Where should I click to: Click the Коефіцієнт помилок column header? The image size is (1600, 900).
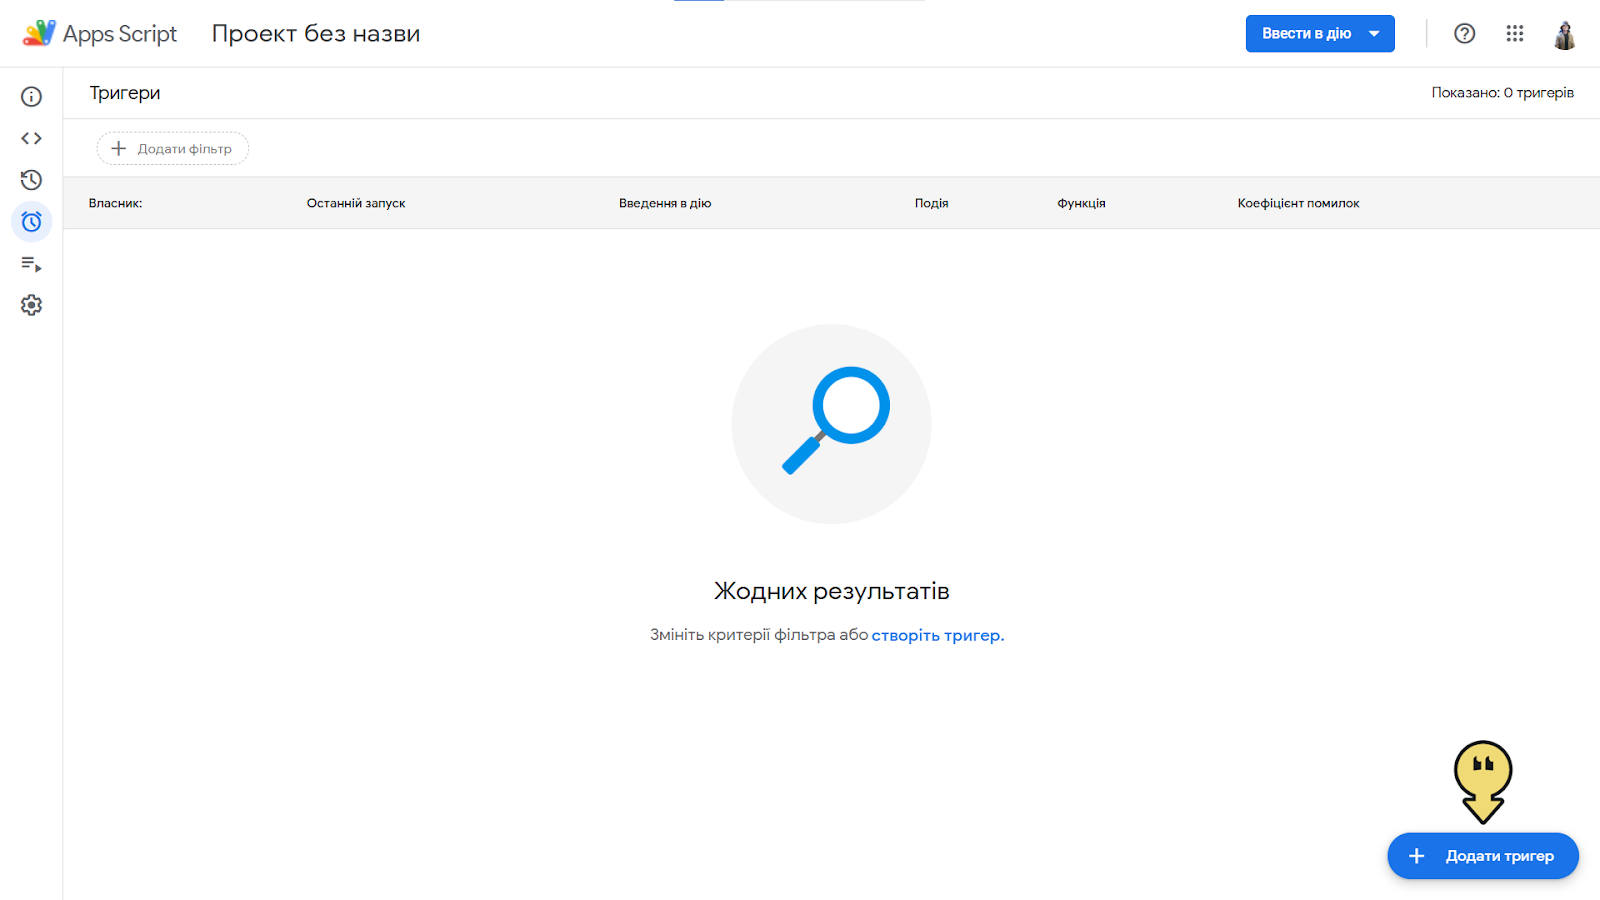(1299, 203)
